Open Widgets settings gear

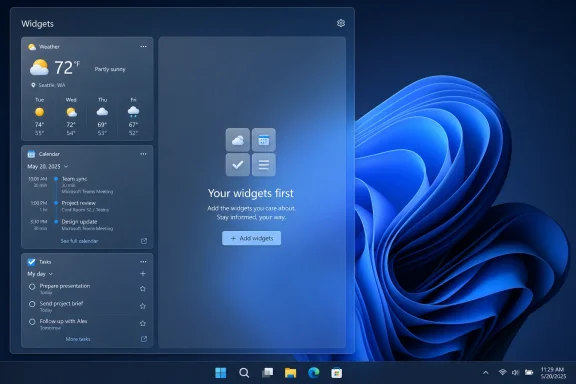coord(341,23)
